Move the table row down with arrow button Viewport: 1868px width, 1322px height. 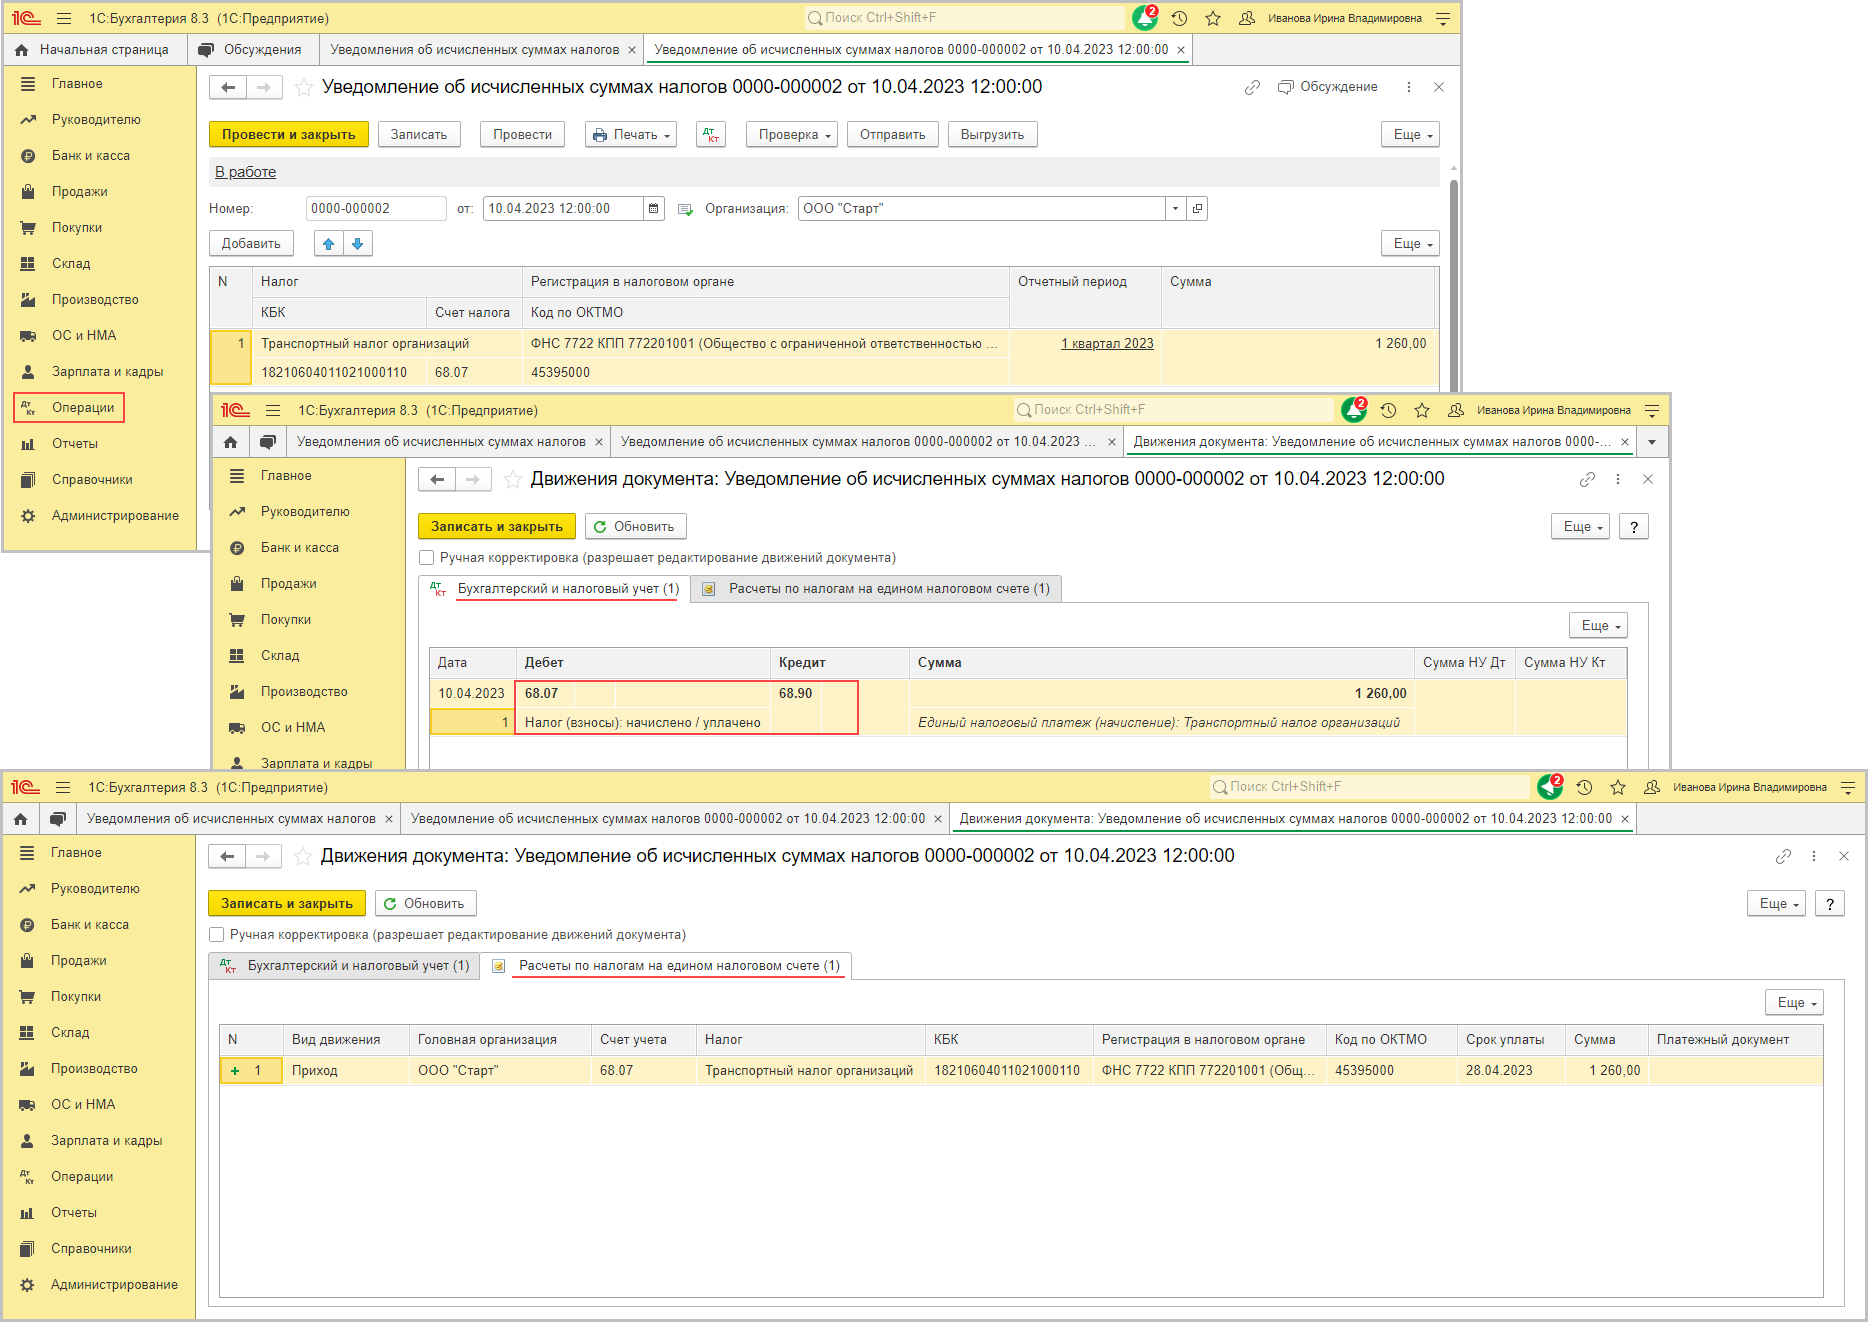pos(357,243)
